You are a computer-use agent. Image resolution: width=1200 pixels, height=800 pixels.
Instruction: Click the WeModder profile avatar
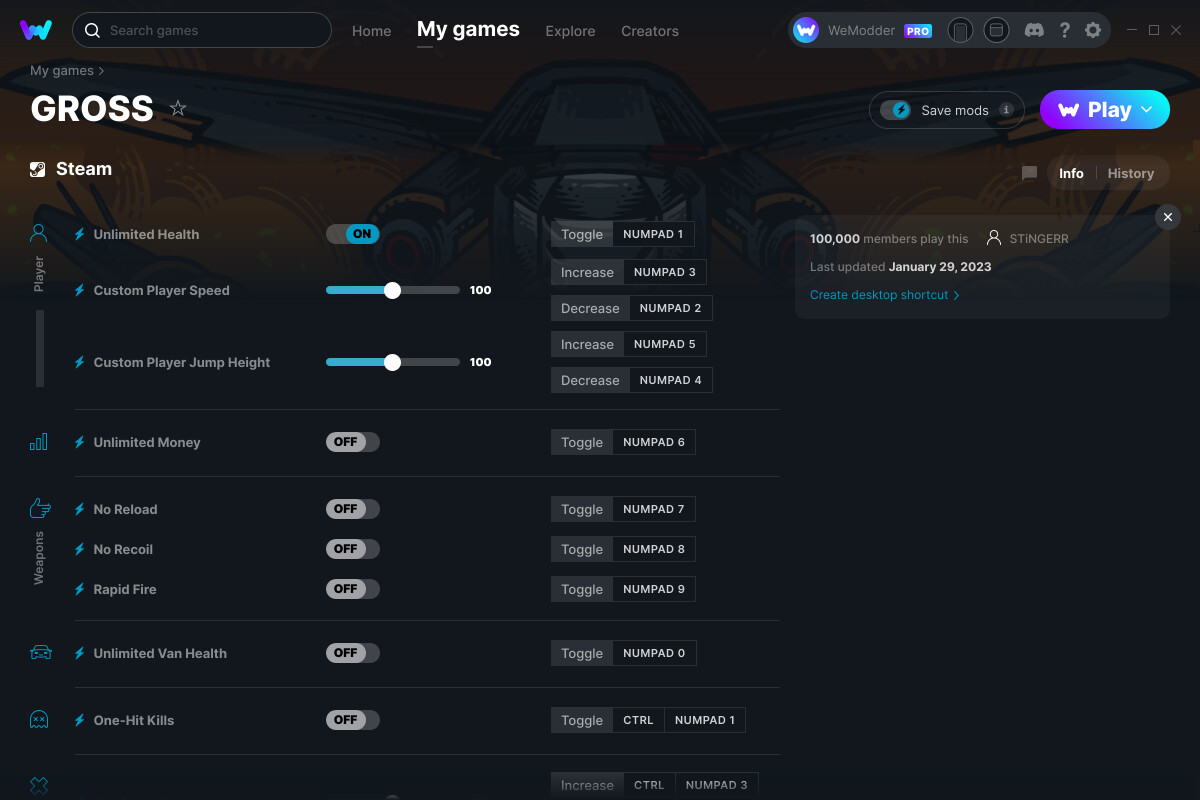(806, 30)
